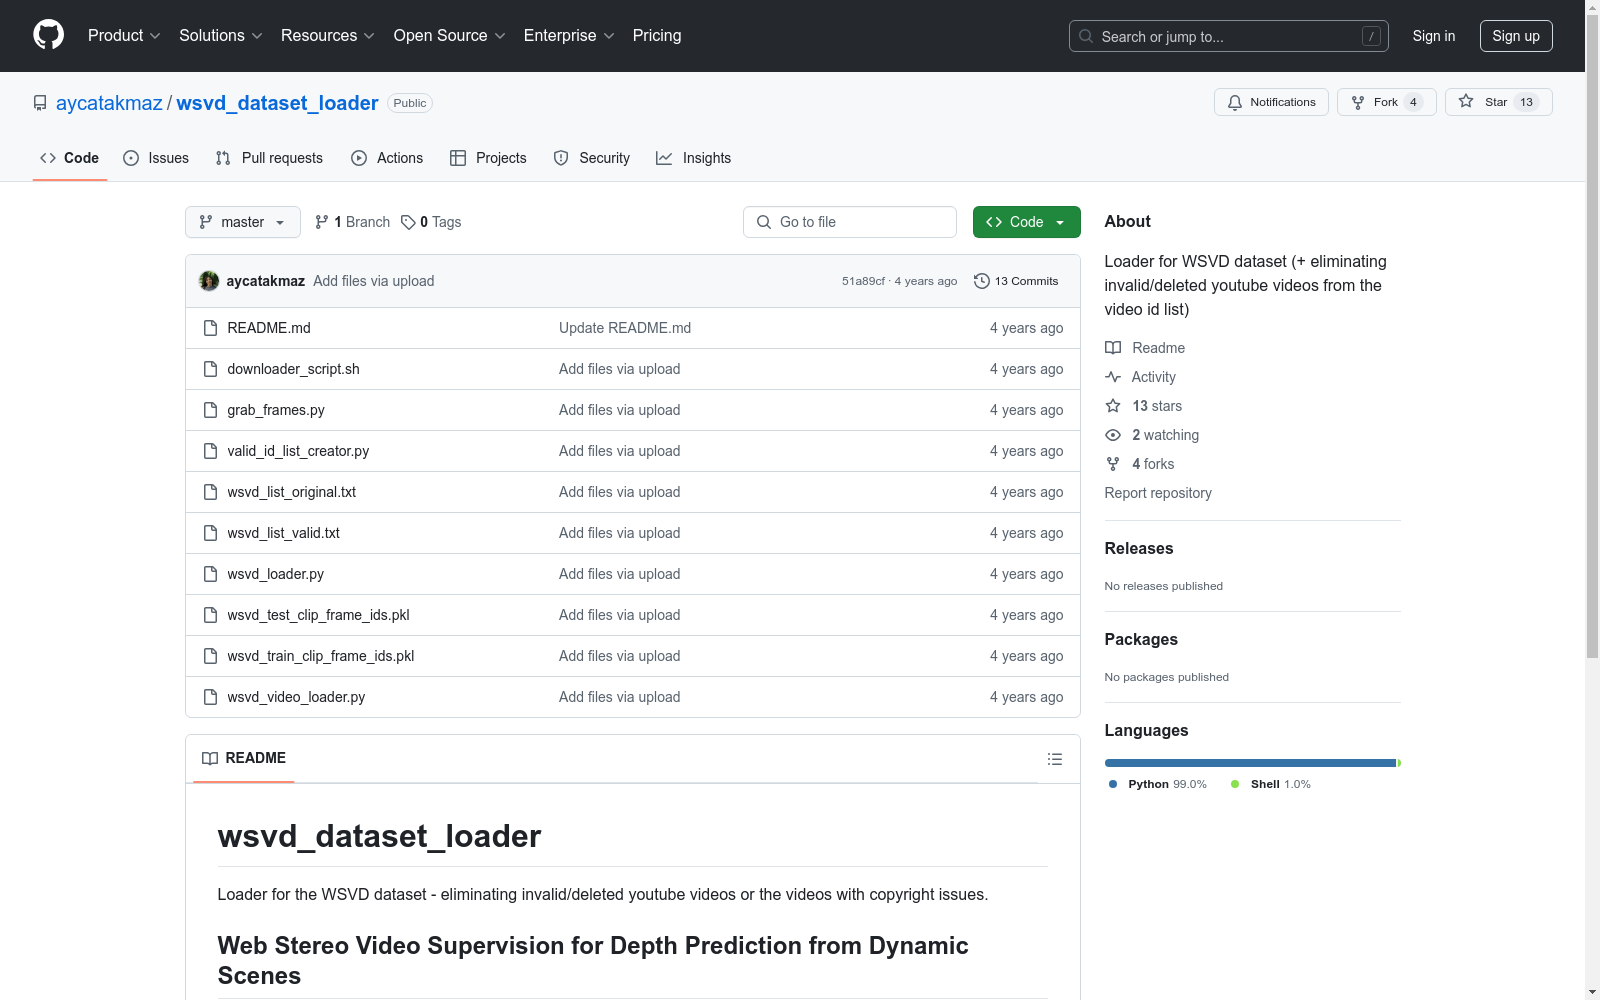Open wsvd_dataset_loader repository title link
Screen dimensions: 1600x1000
pos(278,103)
